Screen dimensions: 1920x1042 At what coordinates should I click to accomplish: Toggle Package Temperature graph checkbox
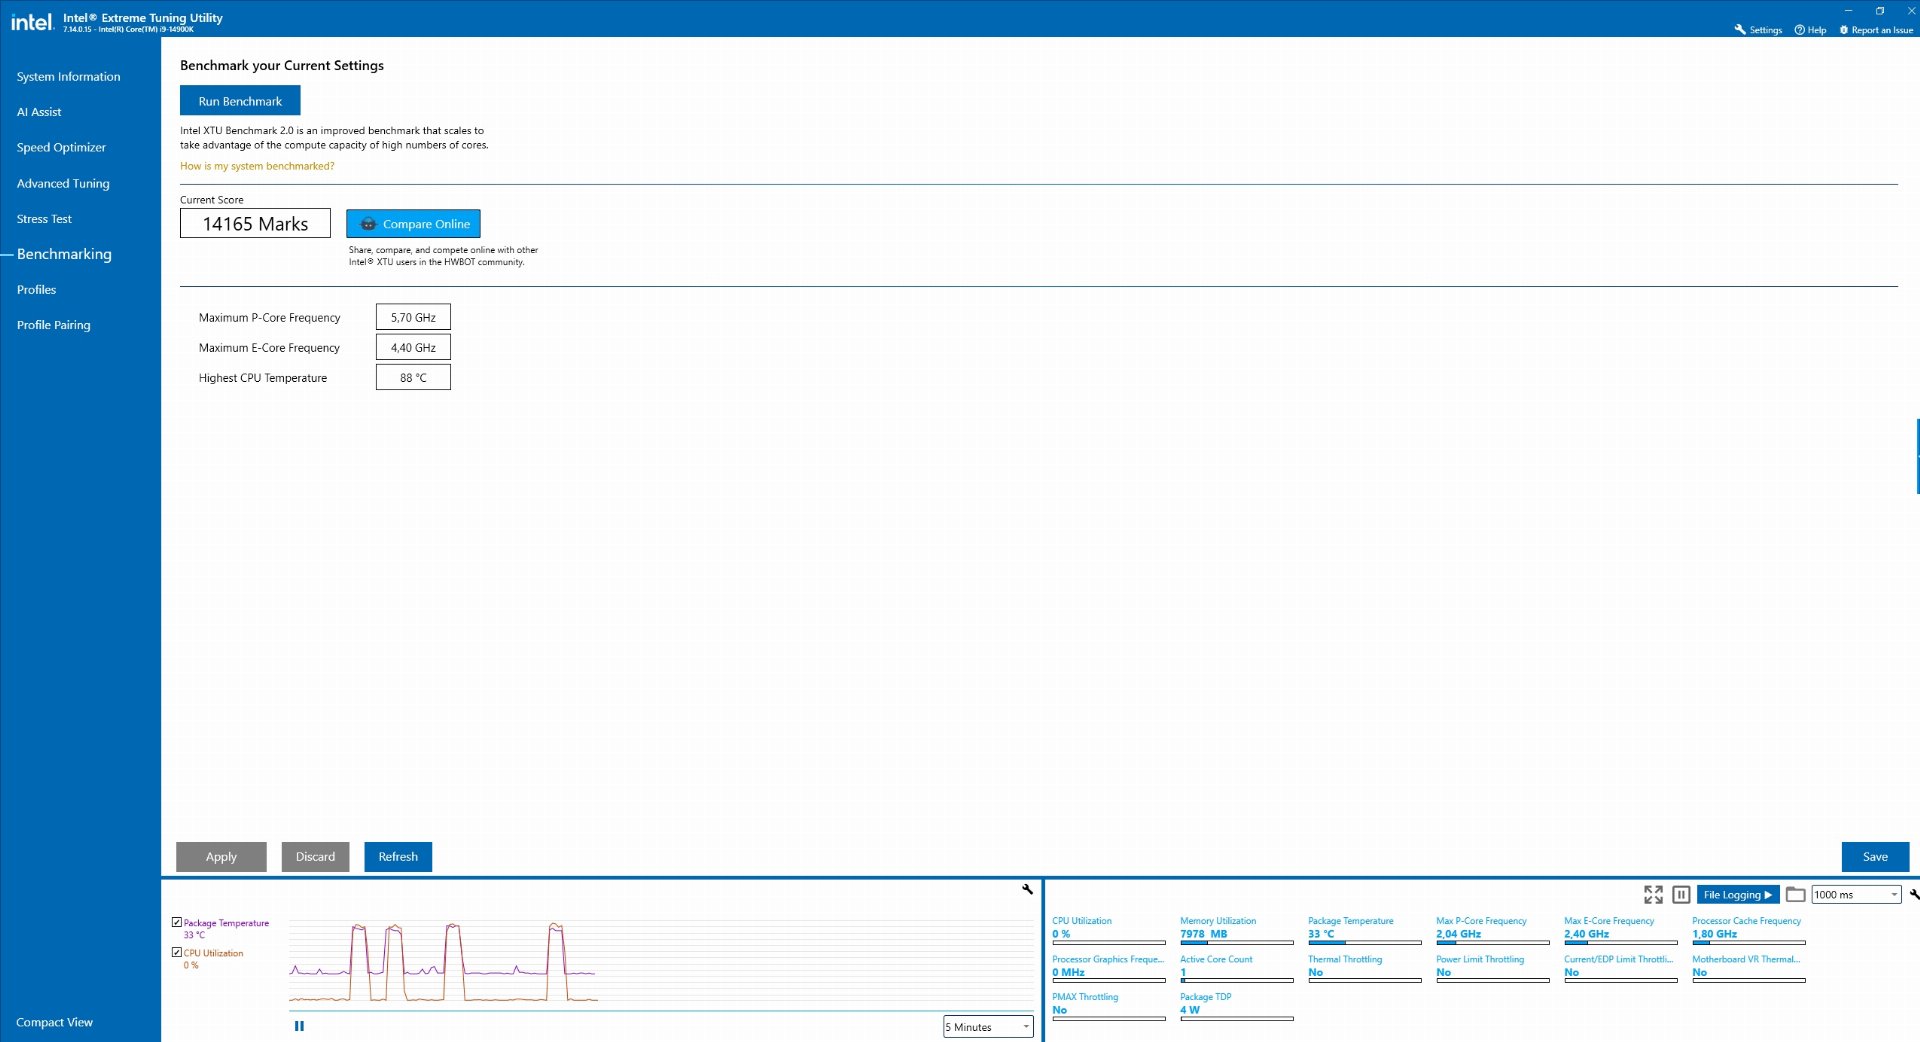pyautogui.click(x=177, y=922)
